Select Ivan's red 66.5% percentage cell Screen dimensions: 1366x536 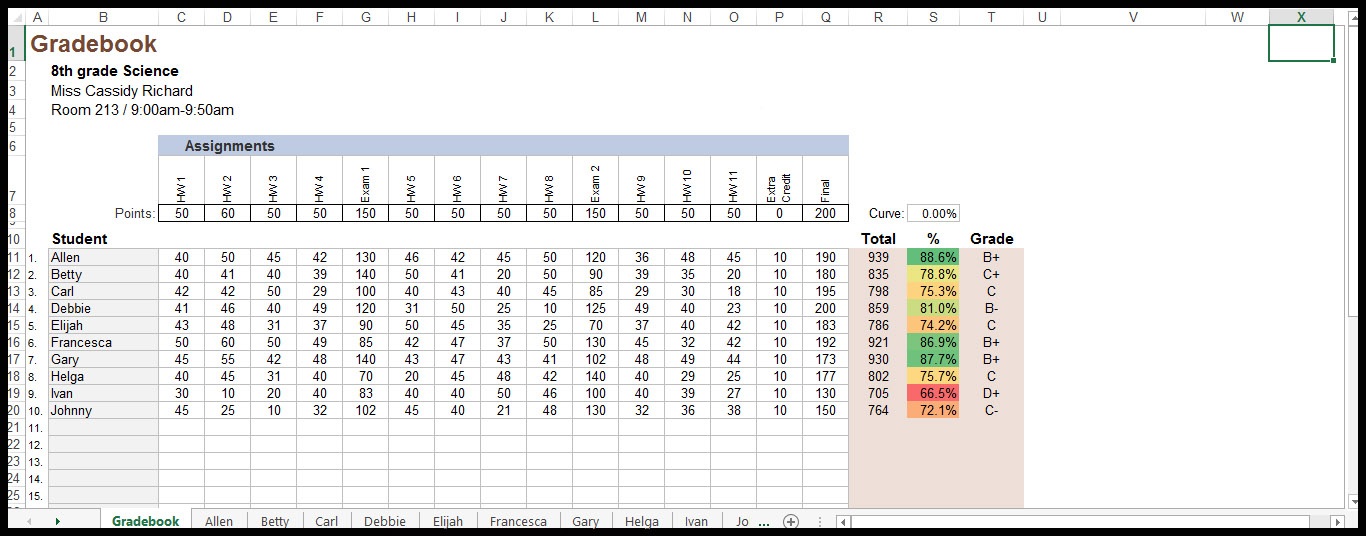tap(933, 393)
